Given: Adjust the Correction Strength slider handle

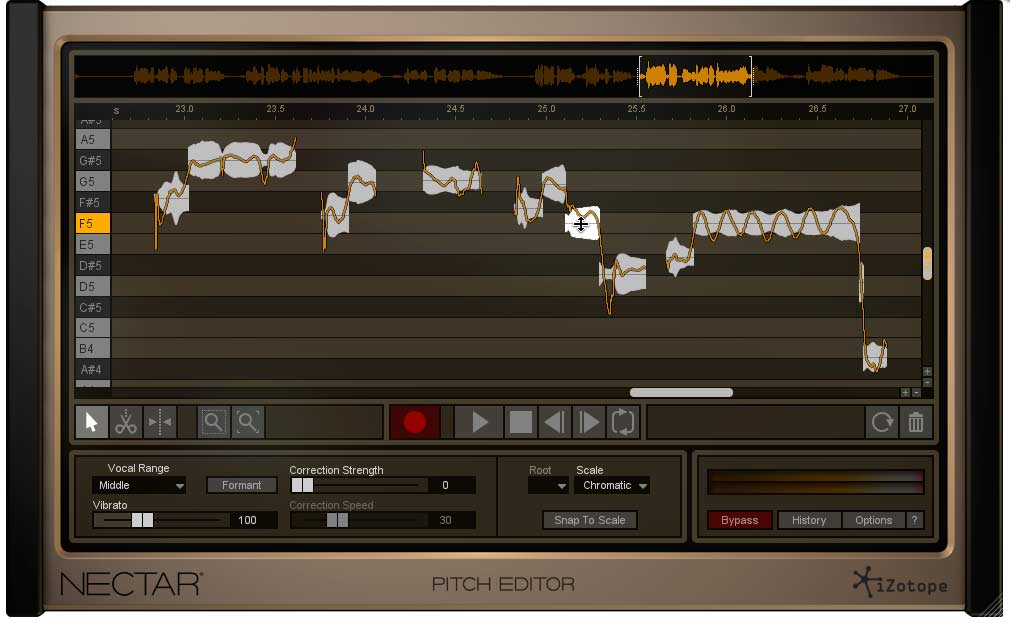Looking at the screenshot, I should tap(302, 485).
